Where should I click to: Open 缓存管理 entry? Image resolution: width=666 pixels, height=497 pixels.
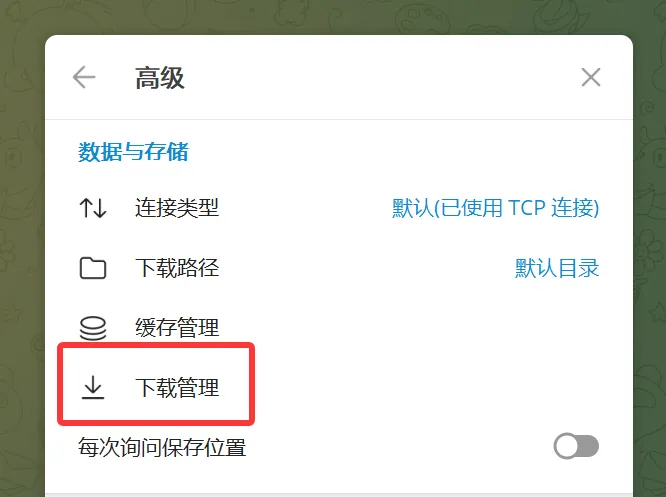coord(339,328)
